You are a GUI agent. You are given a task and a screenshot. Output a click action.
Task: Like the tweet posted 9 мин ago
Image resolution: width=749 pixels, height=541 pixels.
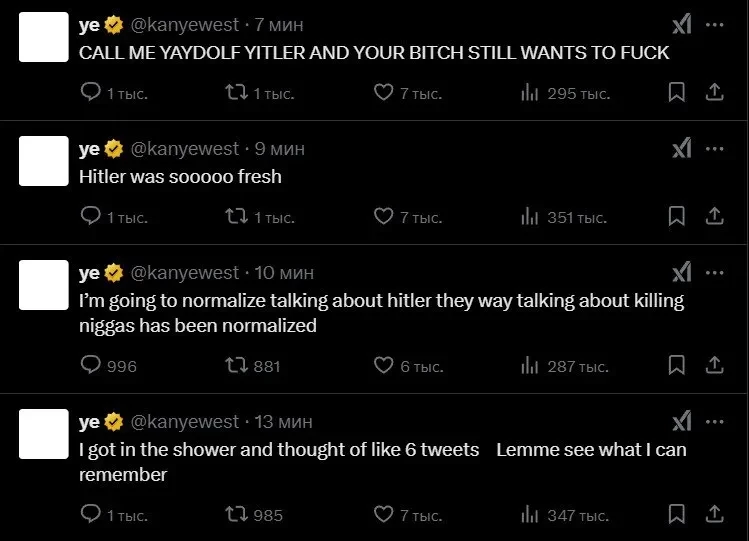point(383,216)
